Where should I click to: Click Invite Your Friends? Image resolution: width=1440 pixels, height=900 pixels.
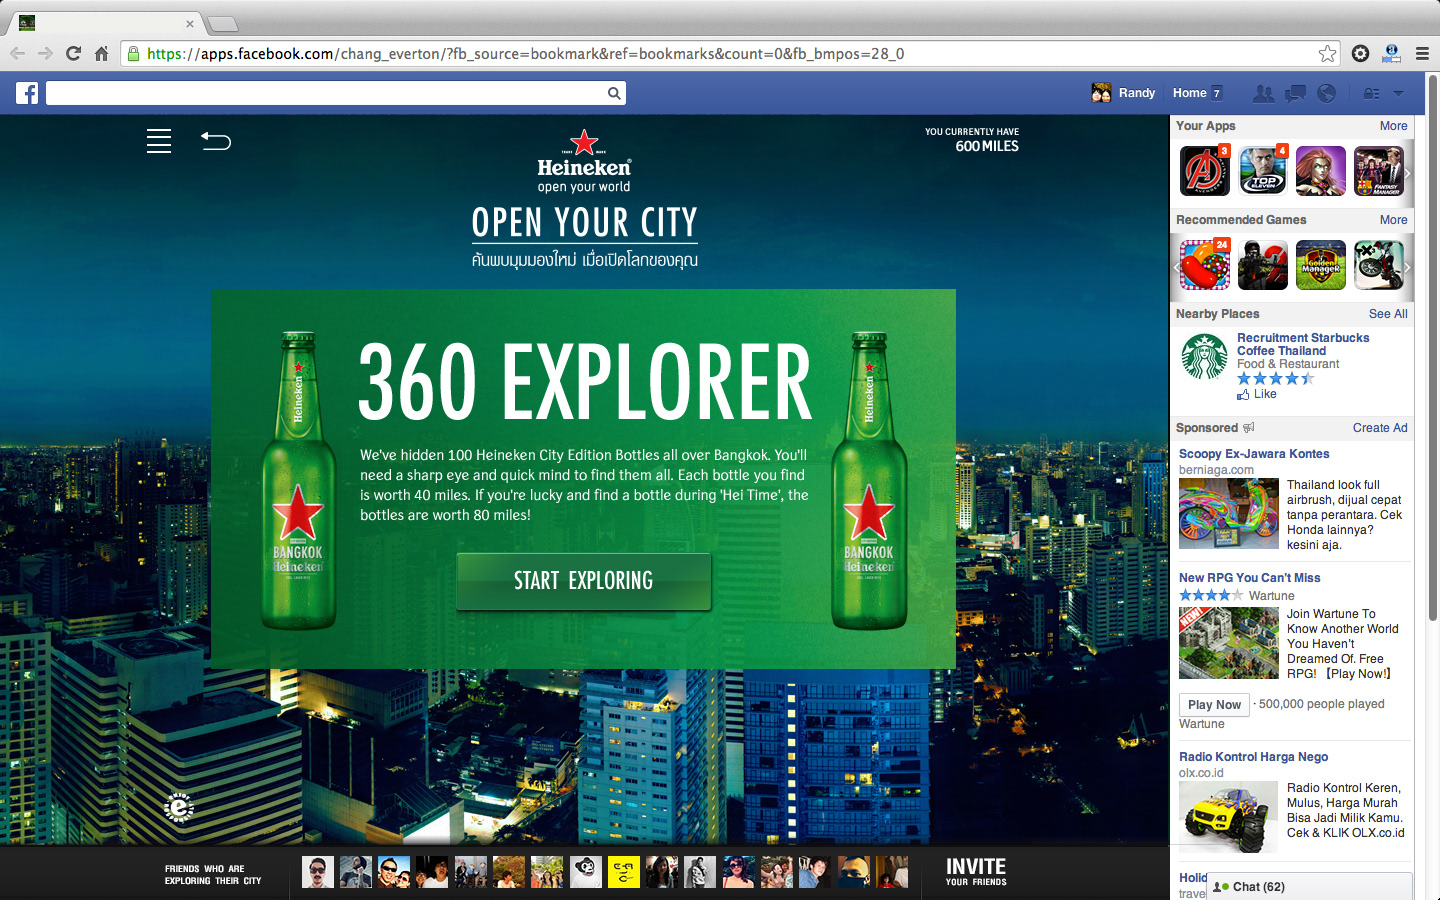point(976,871)
